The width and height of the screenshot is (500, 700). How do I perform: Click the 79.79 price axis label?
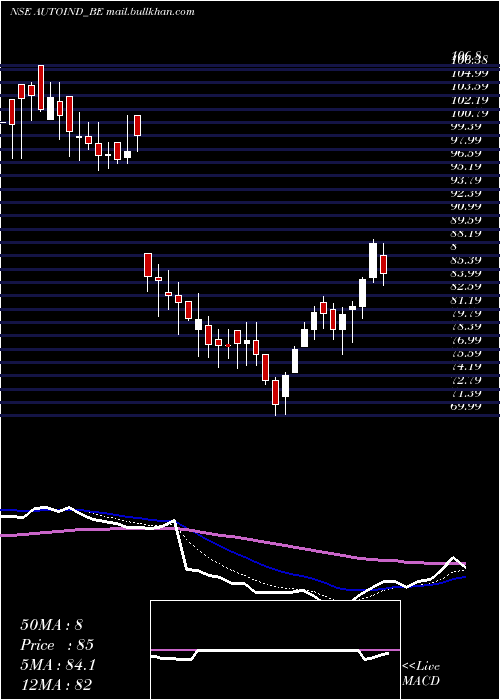tap(467, 313)
